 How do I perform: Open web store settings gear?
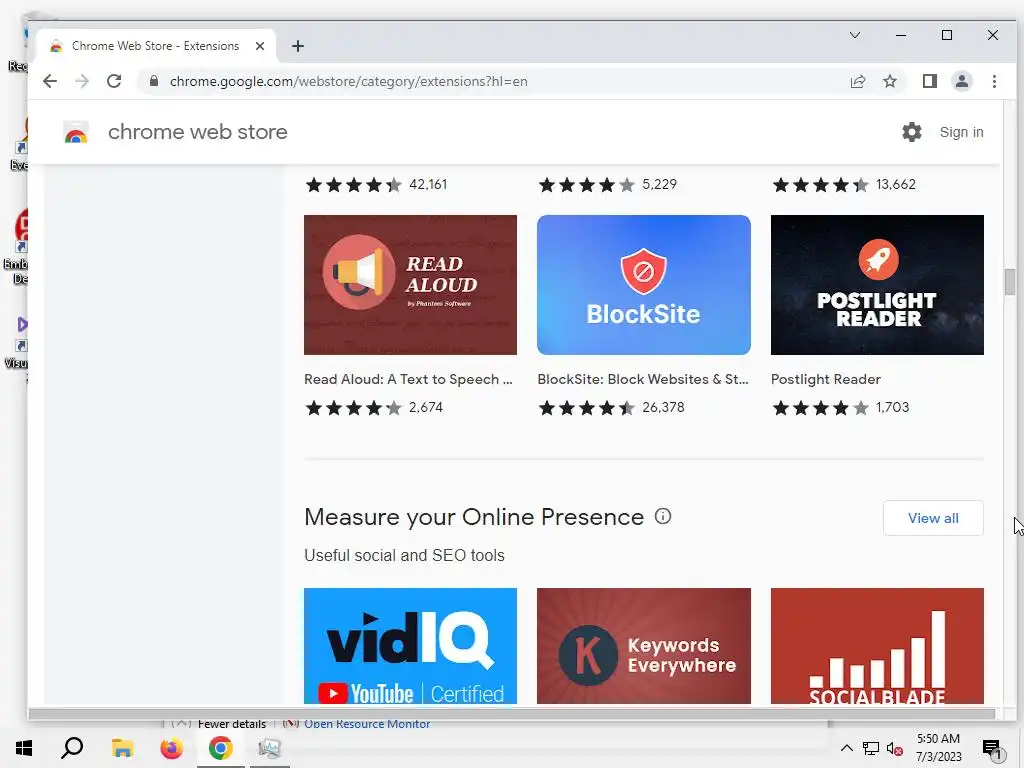point(911,132)
